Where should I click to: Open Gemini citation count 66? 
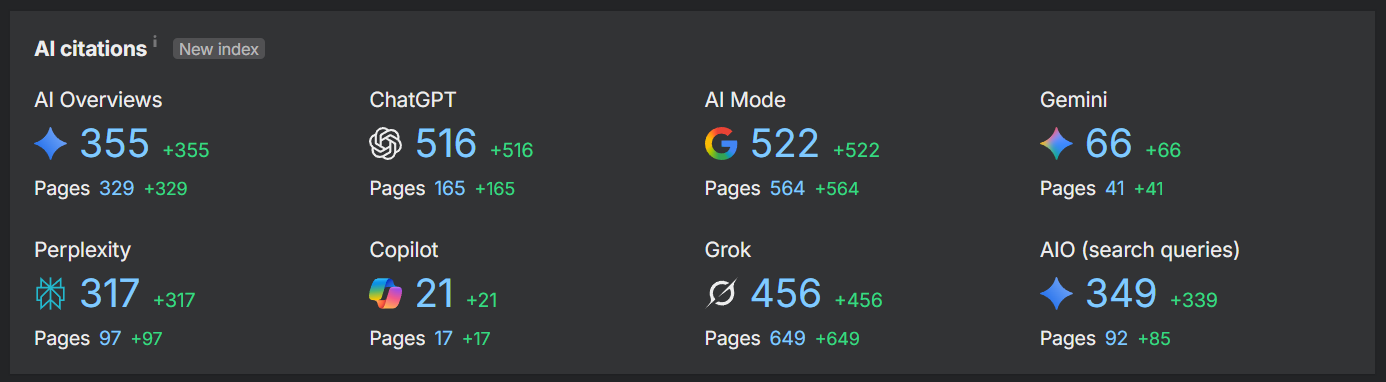pos(1109,144)
